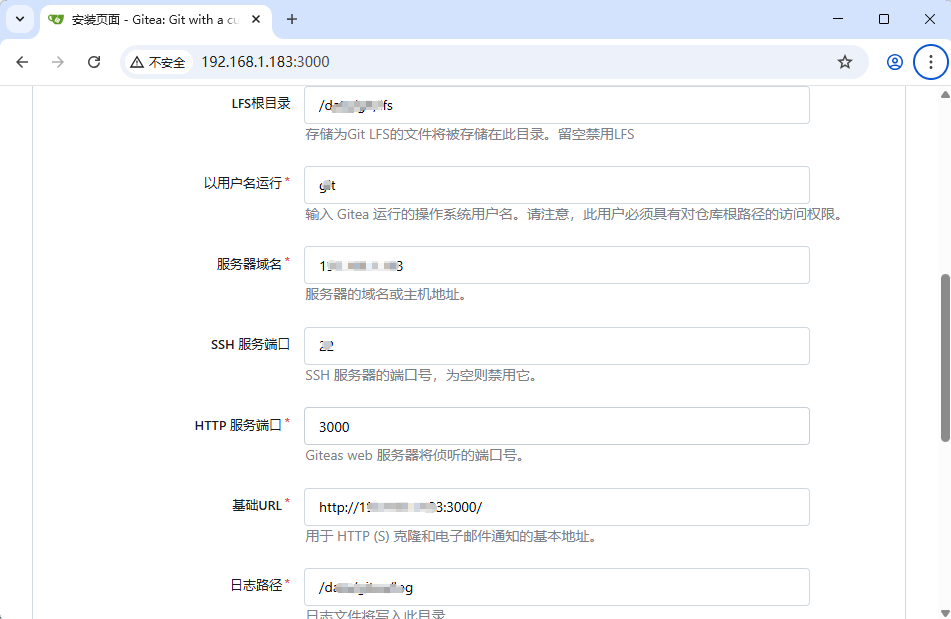Close the Gitea installation tab
Image resolution: width=951 pixels, height=619 pixels.
pyautogui.click(x=256, y=19)
